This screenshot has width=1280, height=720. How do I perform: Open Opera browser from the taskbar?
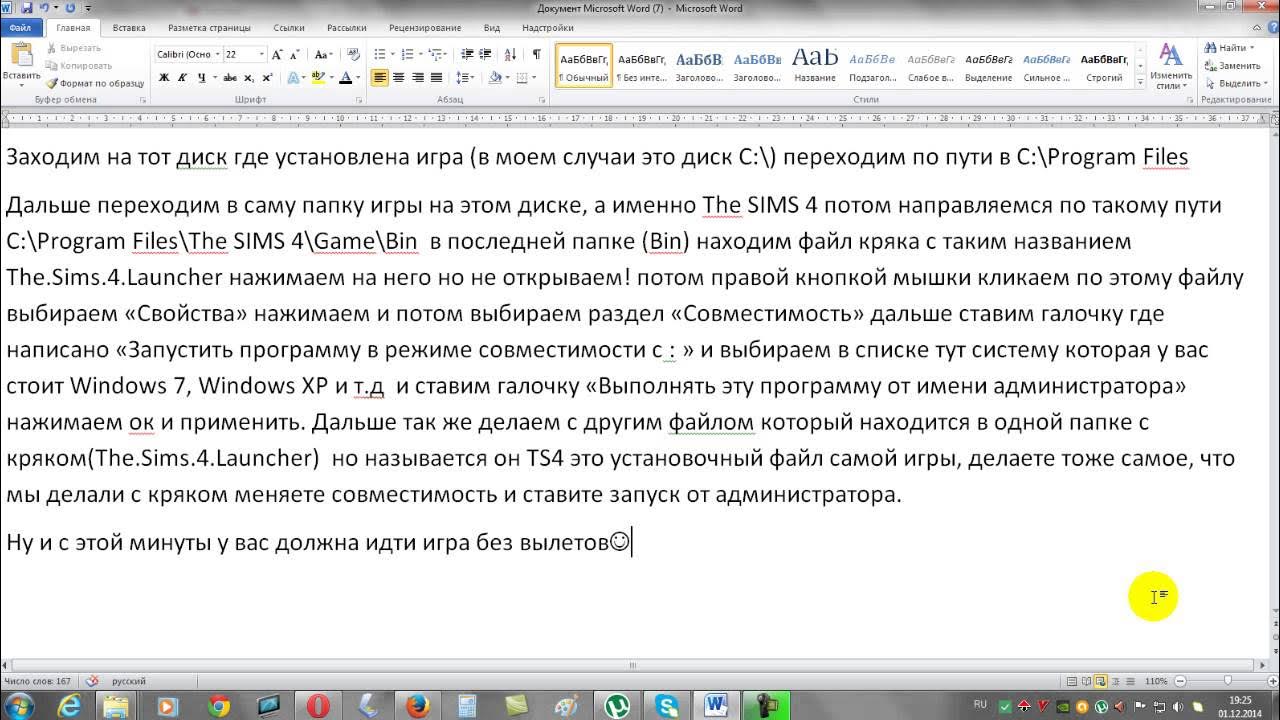[317, 705]
